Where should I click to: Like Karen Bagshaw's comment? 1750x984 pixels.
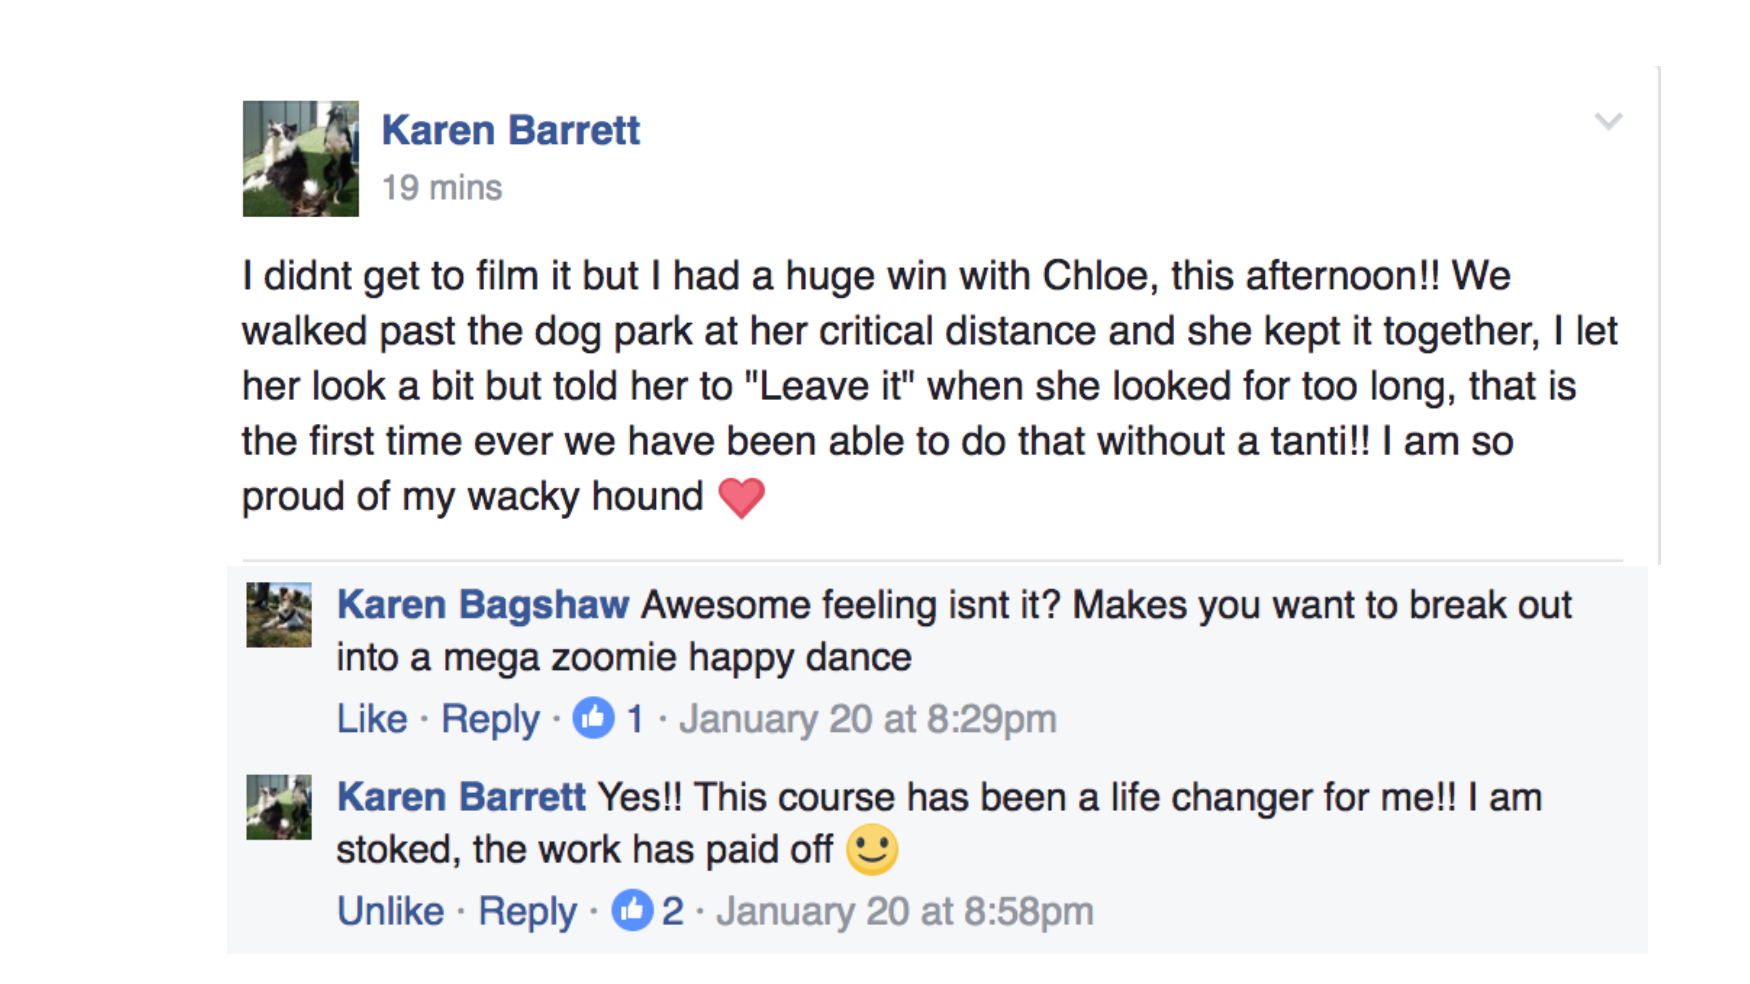click(x=372, y=719)
